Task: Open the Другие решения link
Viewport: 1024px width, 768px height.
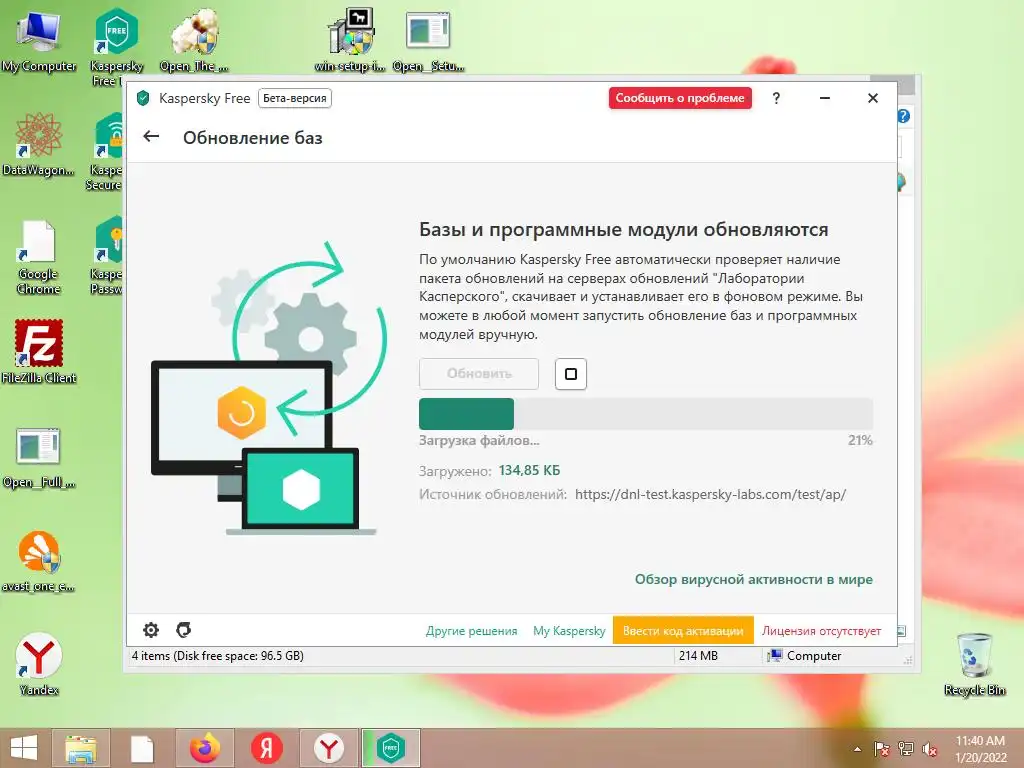Action: [472, 631]
